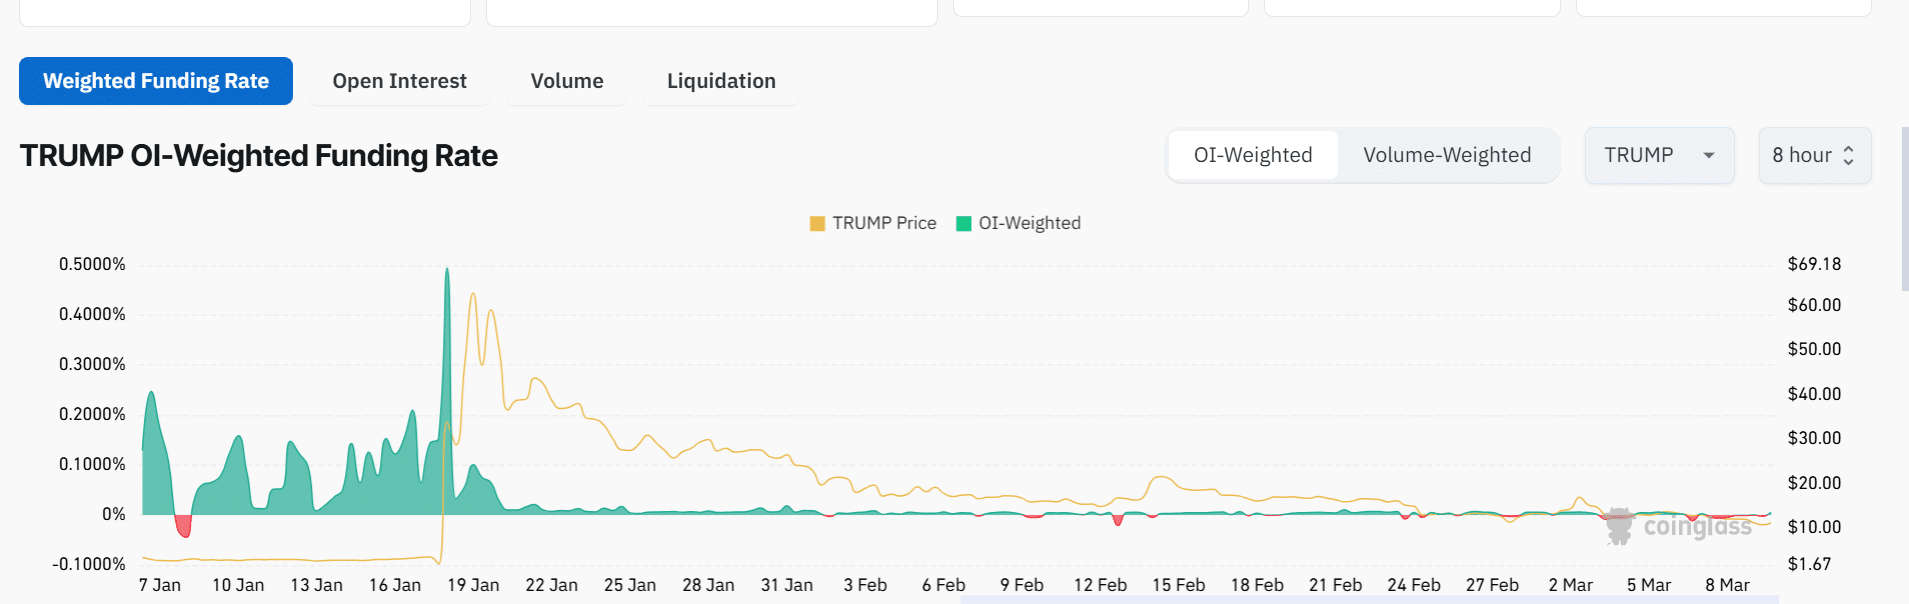1909x604 pixels.
Task: Toggle the yellow TRUMP Price legend square
Action: 817,223
